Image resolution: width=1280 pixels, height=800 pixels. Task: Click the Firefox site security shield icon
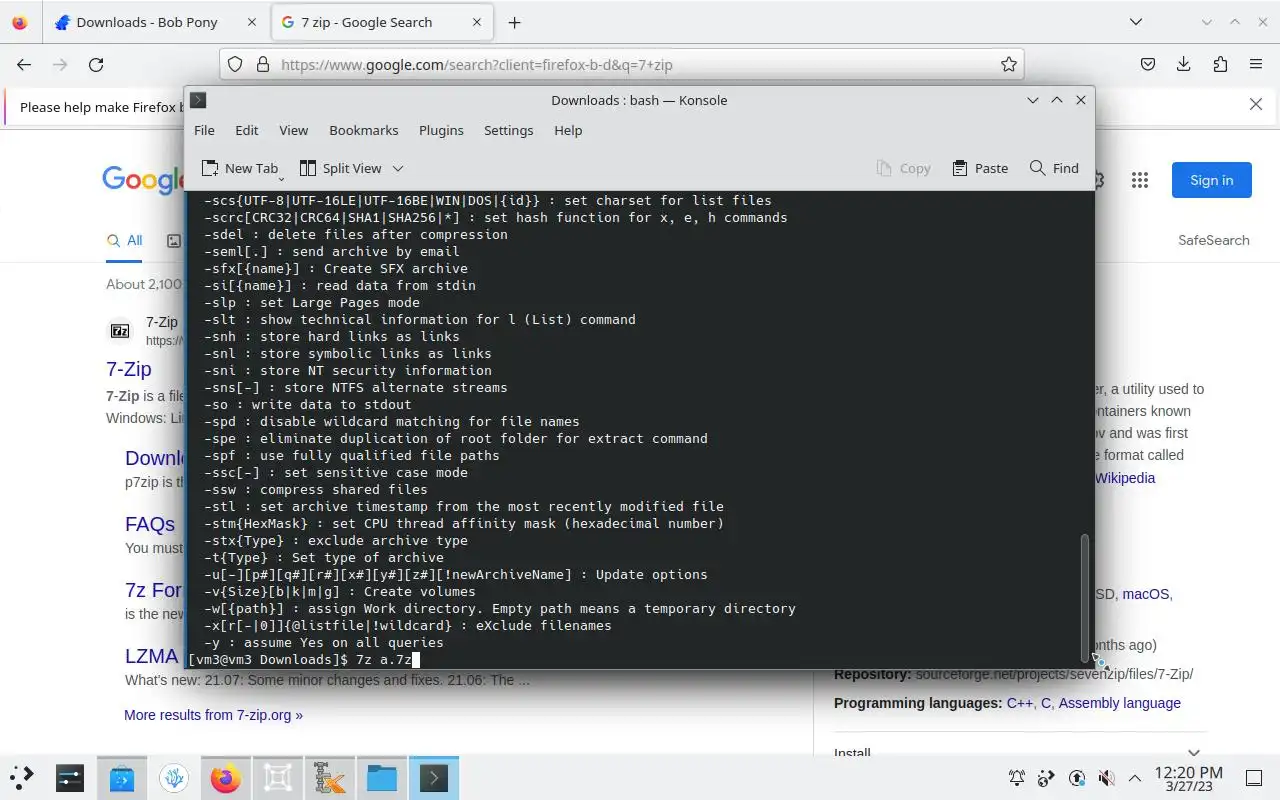(x=235, y=64)
